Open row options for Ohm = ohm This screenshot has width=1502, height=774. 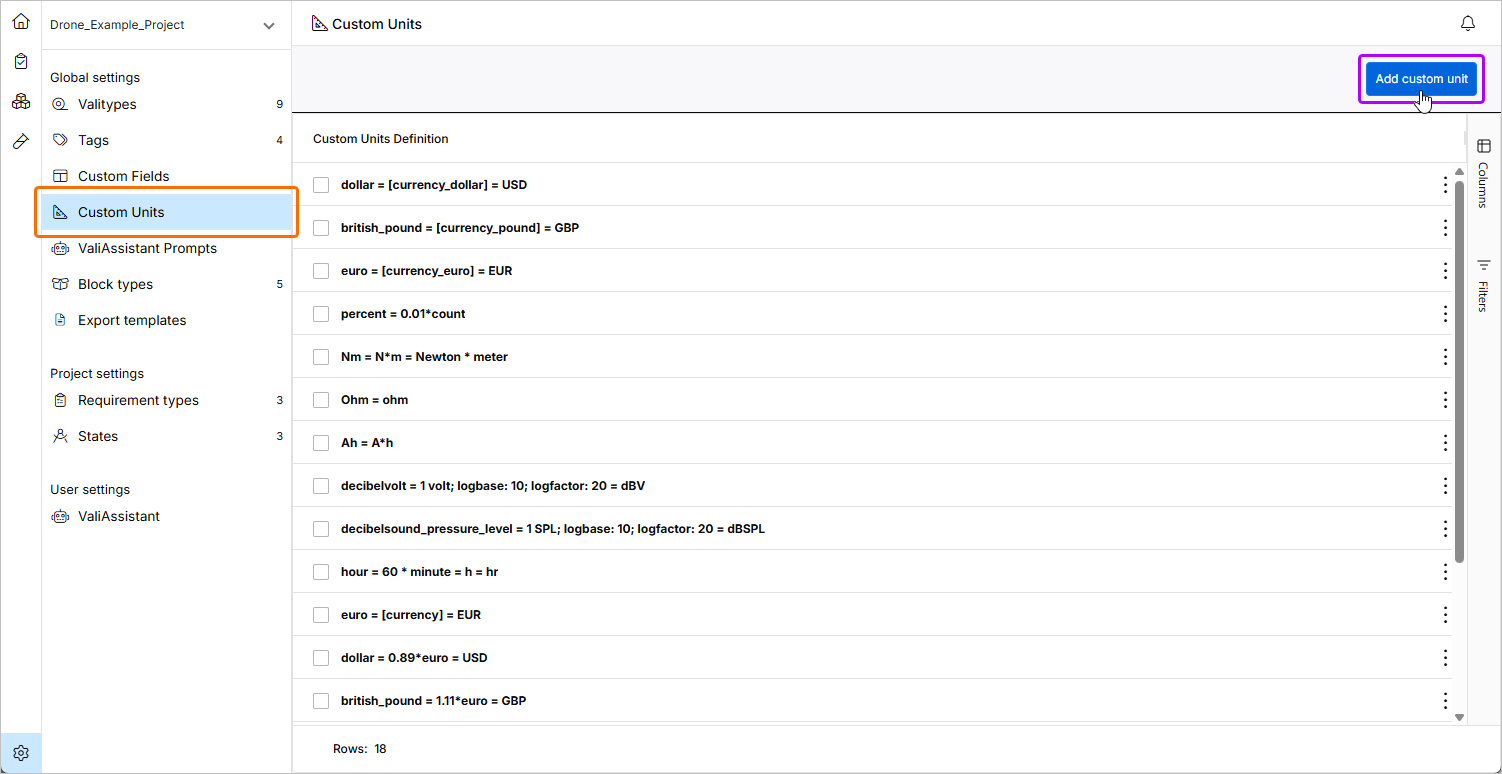click(1445, 400)
